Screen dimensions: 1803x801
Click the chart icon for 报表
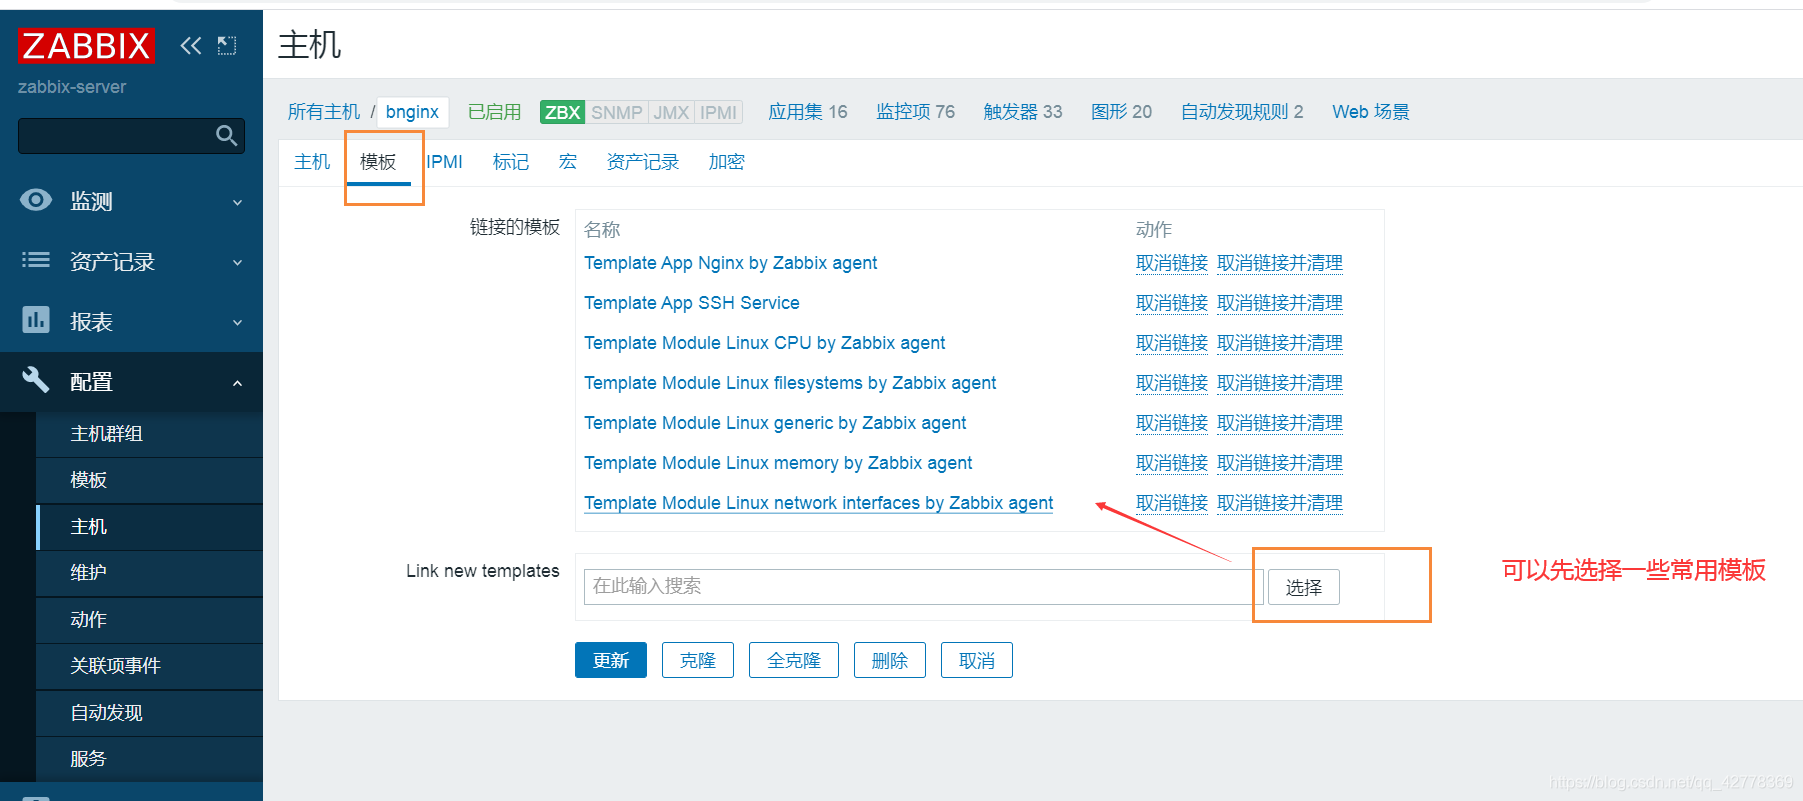(36, 320)
